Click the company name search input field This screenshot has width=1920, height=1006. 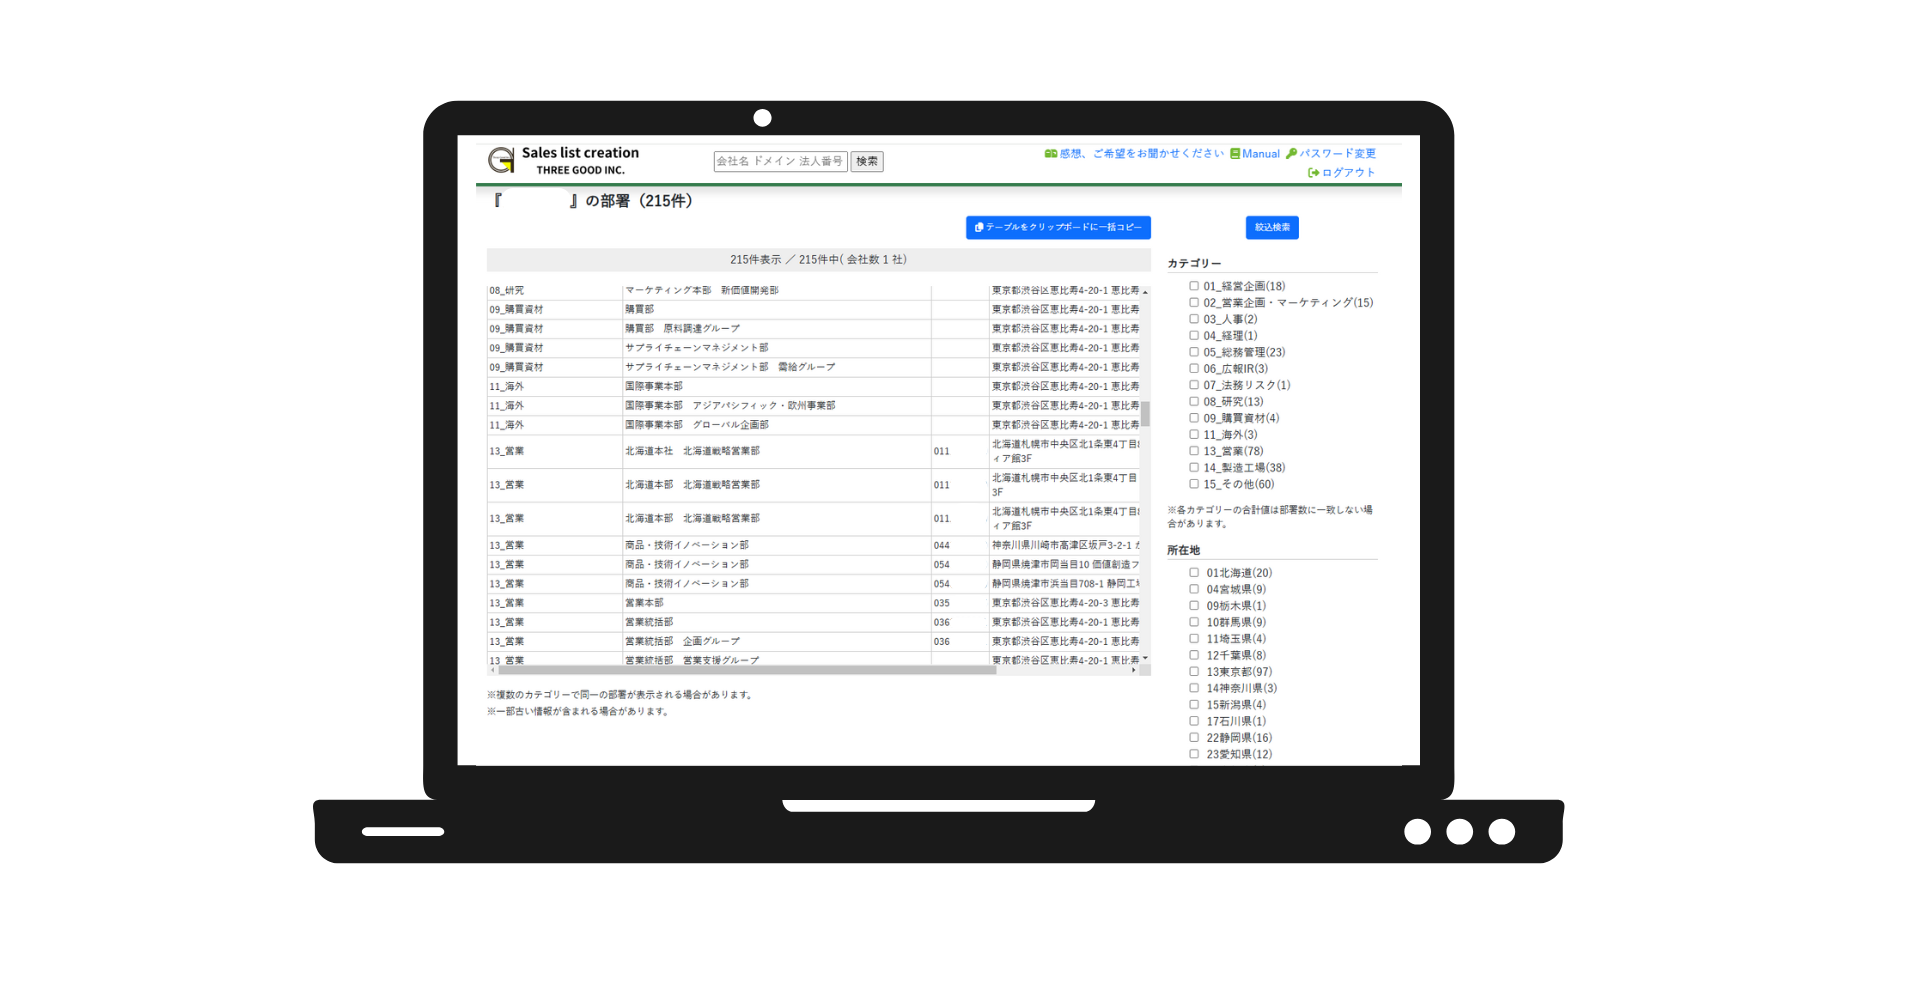[x=780, y=162]
